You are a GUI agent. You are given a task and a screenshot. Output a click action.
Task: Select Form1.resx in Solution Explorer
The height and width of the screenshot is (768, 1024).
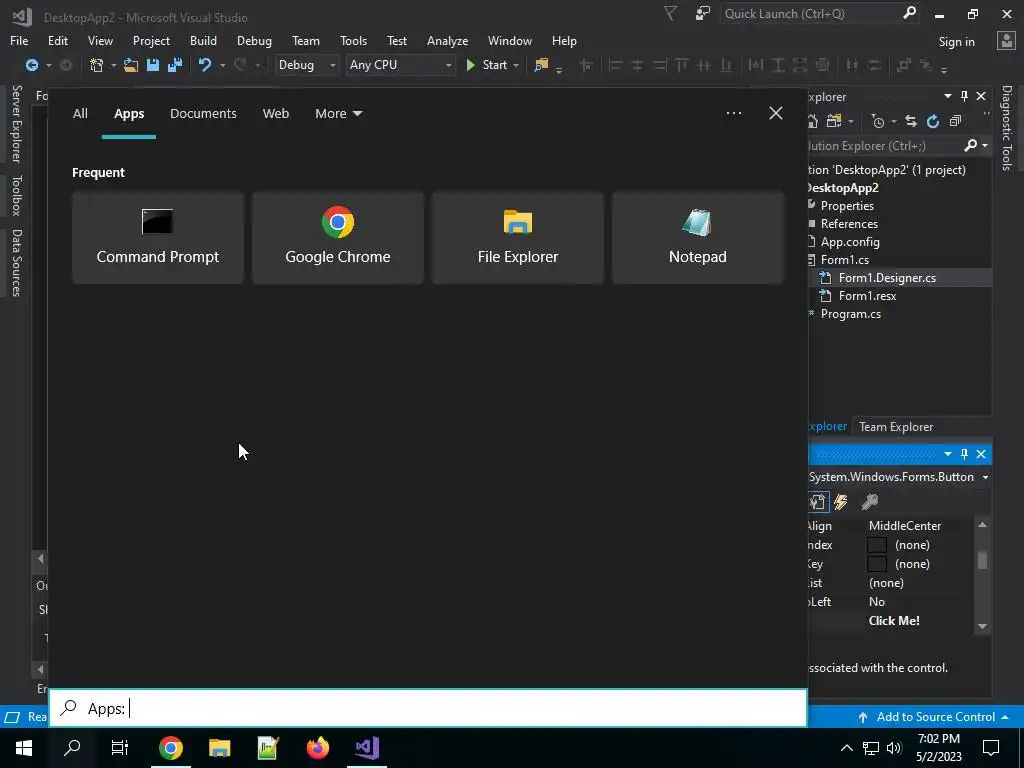[867, 296]
